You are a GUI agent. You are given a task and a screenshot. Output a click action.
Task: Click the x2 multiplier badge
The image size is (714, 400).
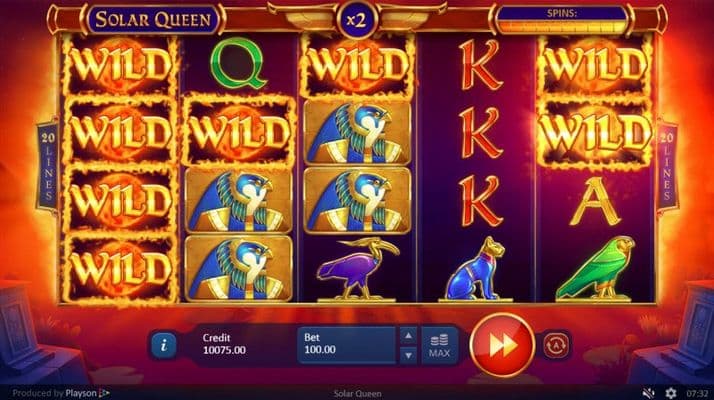357,20
